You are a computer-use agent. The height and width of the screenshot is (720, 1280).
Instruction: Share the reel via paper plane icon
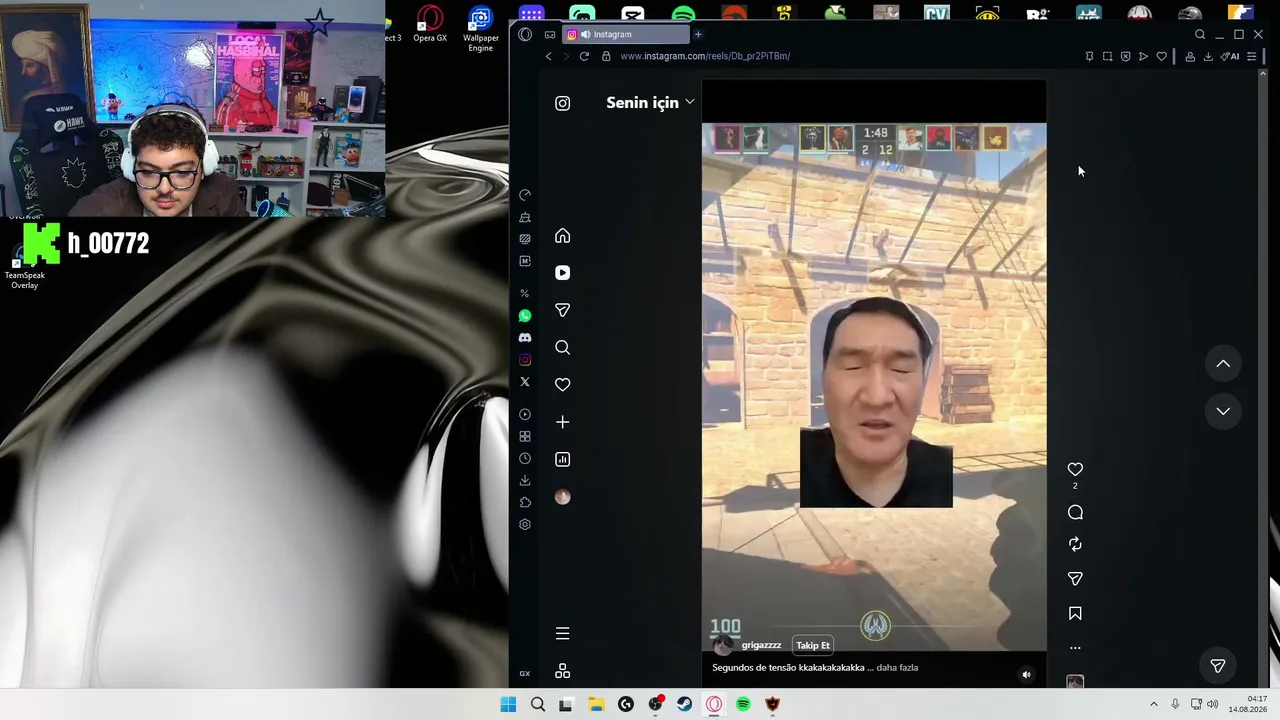tap(1075, 579)
